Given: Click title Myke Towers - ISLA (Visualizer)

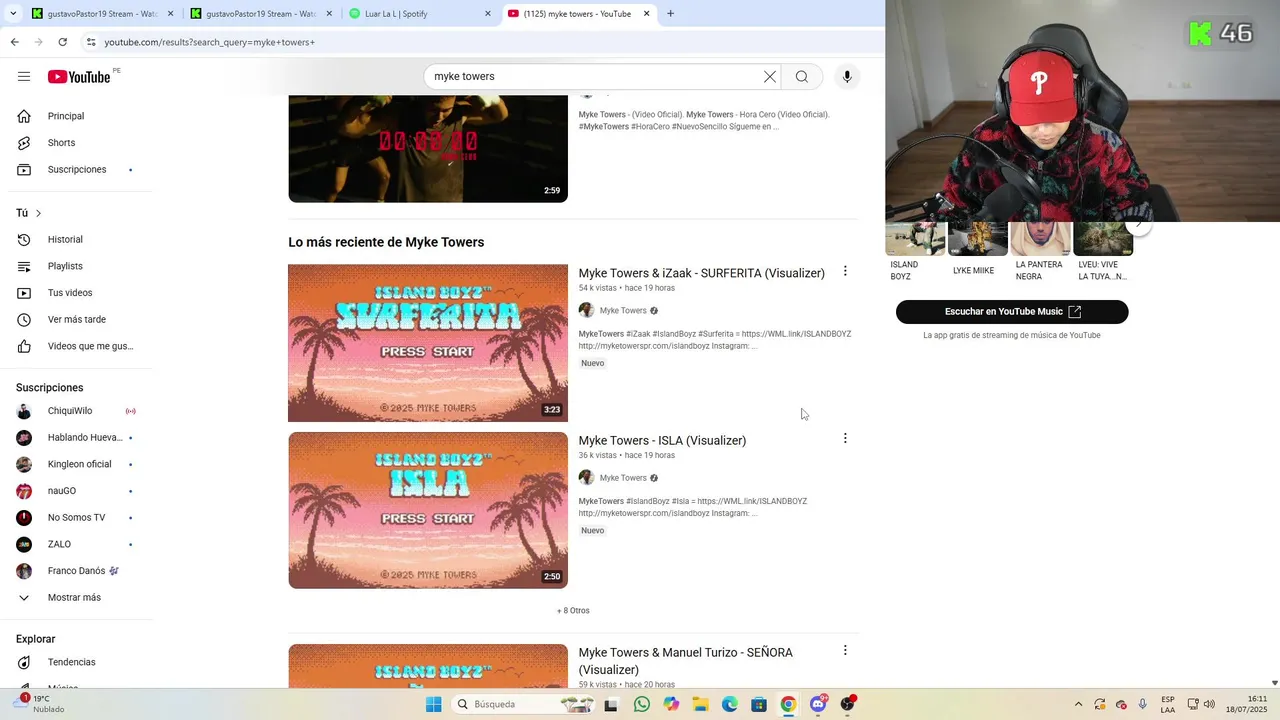Looking at the screenshot, I should [x=662, y=440].
